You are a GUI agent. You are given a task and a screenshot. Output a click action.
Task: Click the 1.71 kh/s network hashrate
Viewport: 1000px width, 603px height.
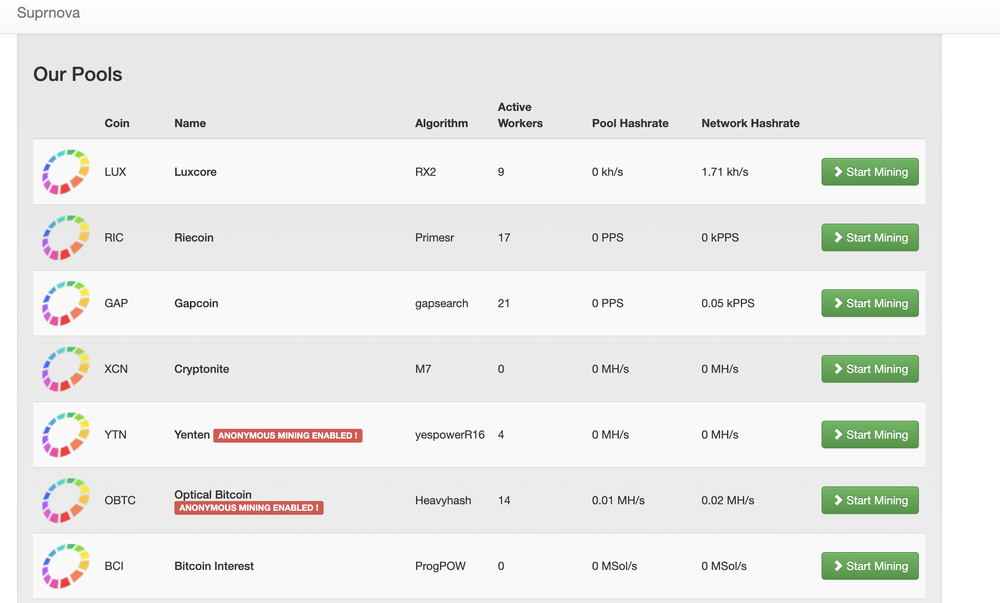pyautogui.click(x=725, y=171)
